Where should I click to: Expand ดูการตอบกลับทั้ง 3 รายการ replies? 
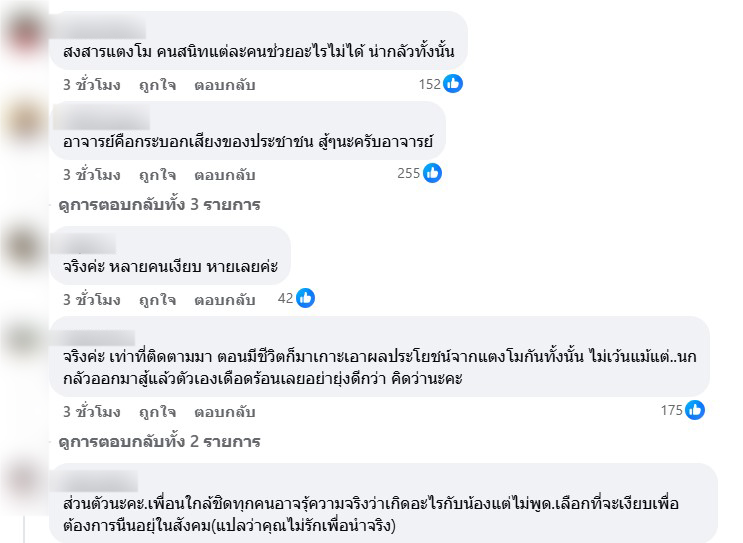[160, 205]
